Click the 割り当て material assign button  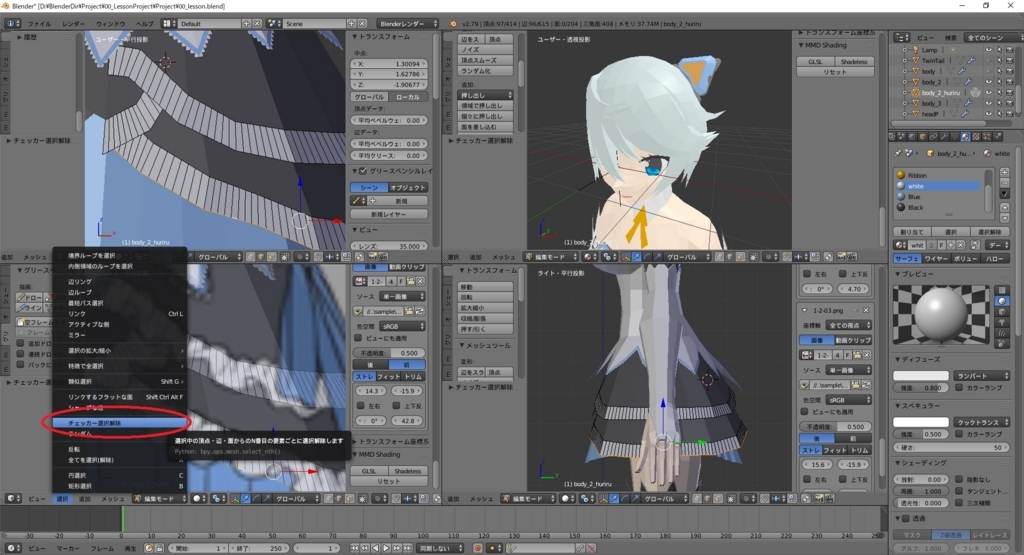pyautogui.click(x=912, y=232)
